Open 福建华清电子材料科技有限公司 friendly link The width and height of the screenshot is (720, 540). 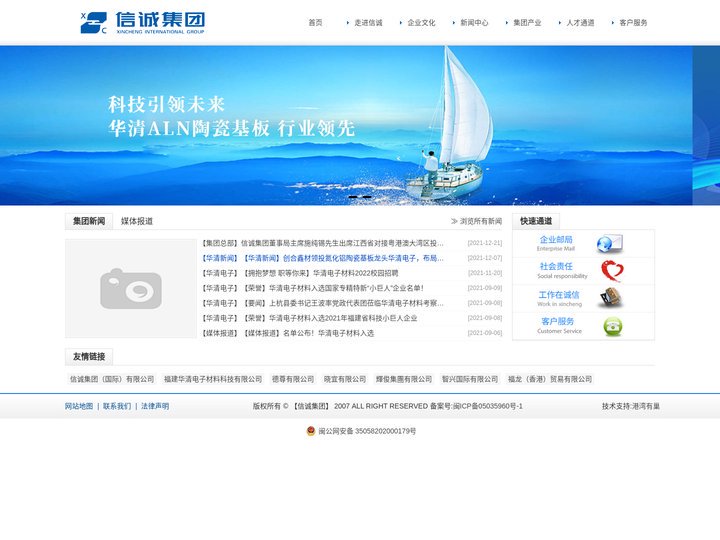click(213, 379)
